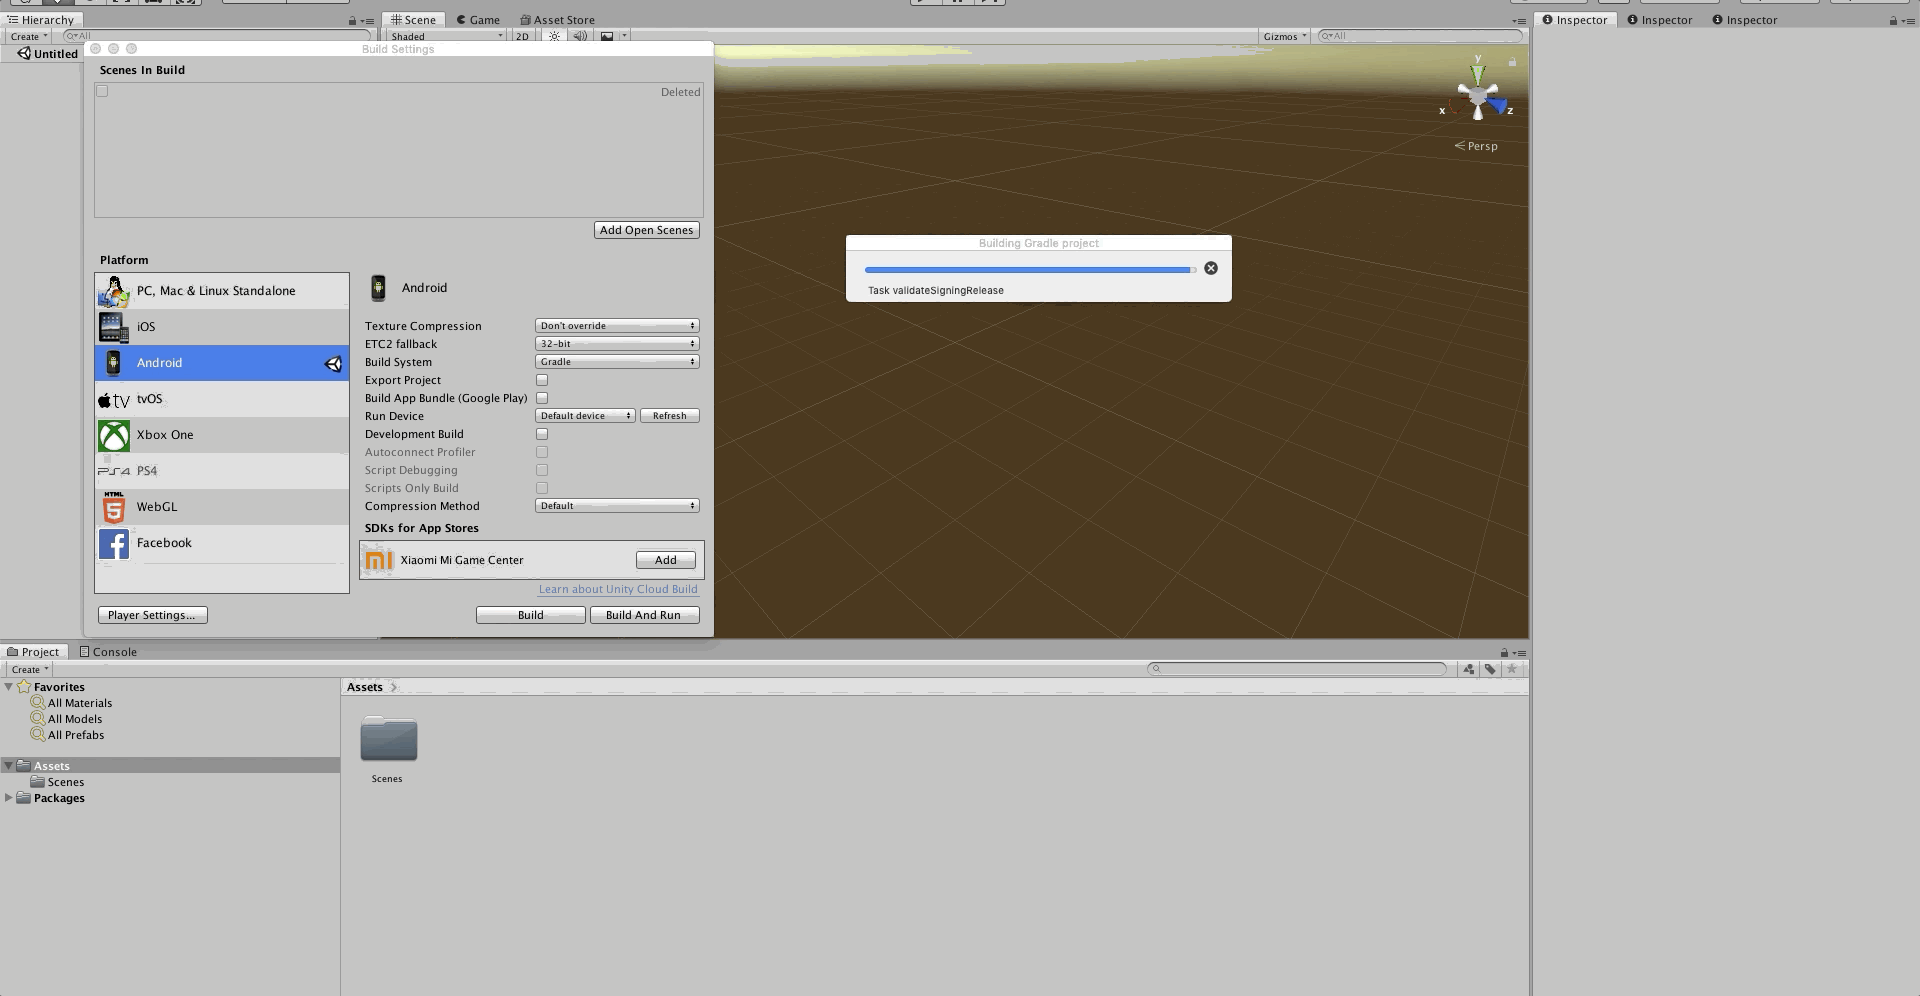This screenshot has width=1920, height=996.
Task: Toggle scene effects image icon
Action: [x=607, y=36]
